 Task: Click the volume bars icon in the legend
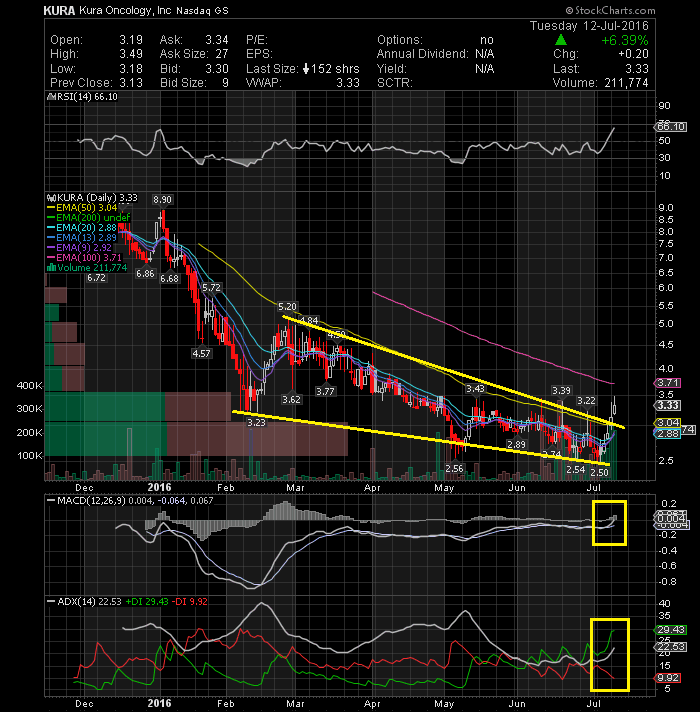[51, 267]
